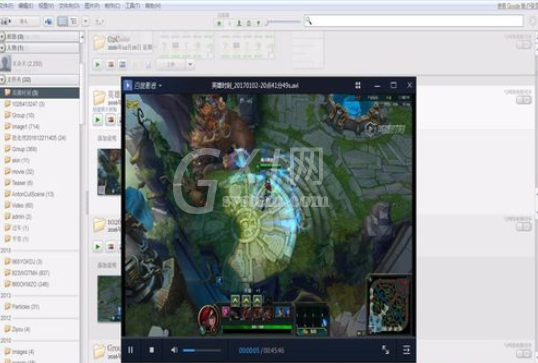Open the File menu in Picasa
This screenshot has height=363, width=538.
tap(6, 5)
